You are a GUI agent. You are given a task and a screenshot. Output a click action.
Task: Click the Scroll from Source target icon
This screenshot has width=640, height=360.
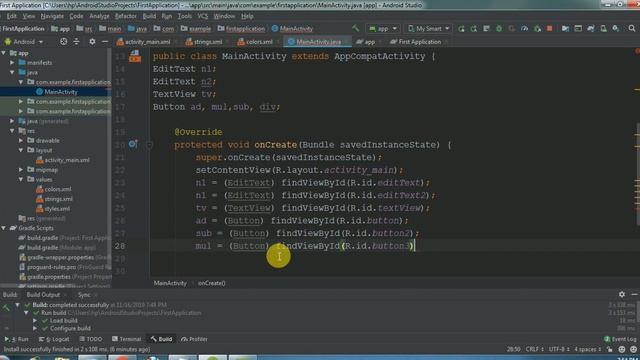[63, 42]
